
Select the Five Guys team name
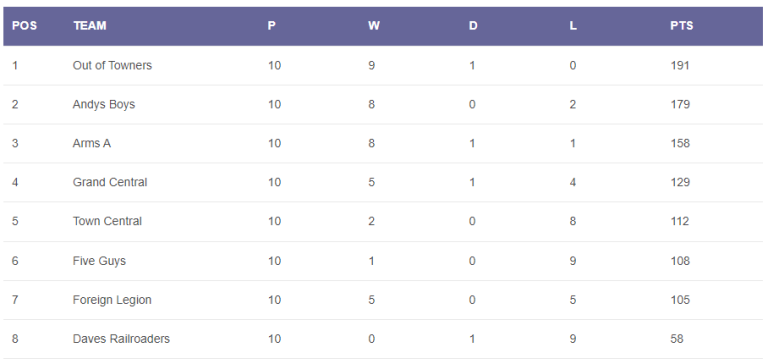click(99, 261)
